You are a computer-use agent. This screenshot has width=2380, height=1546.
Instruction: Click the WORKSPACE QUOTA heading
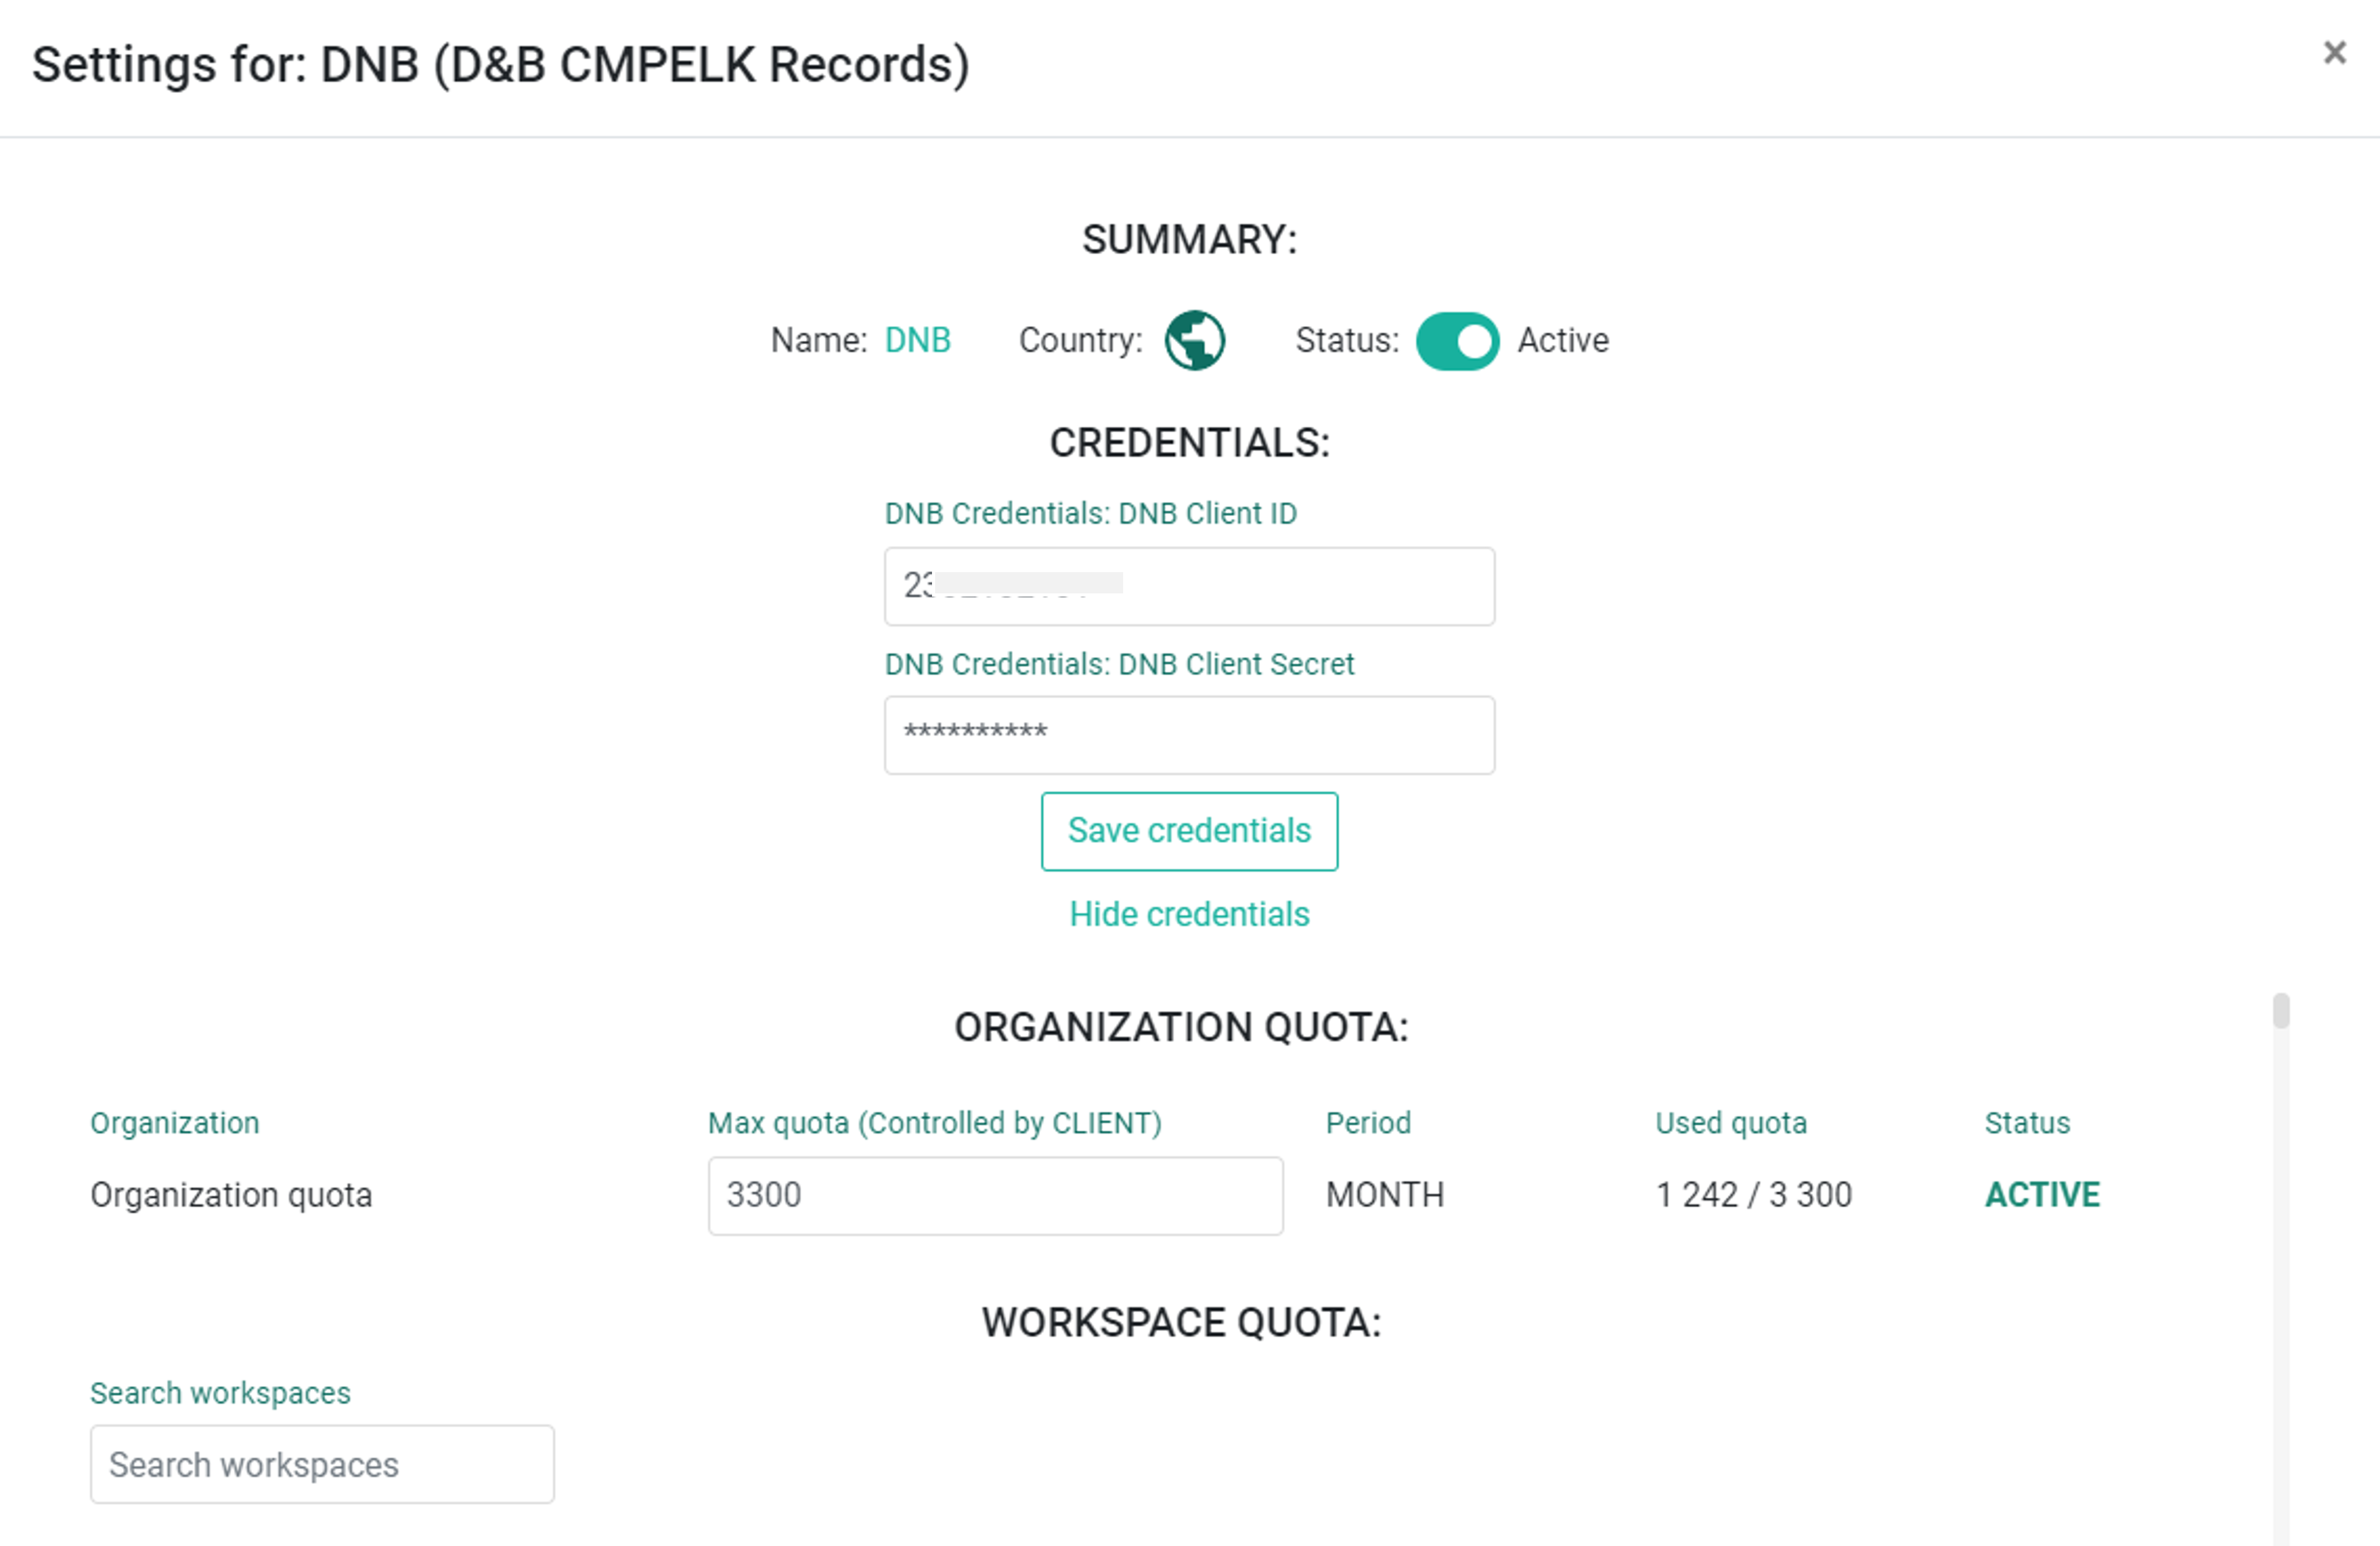tap(1181, 1322)
